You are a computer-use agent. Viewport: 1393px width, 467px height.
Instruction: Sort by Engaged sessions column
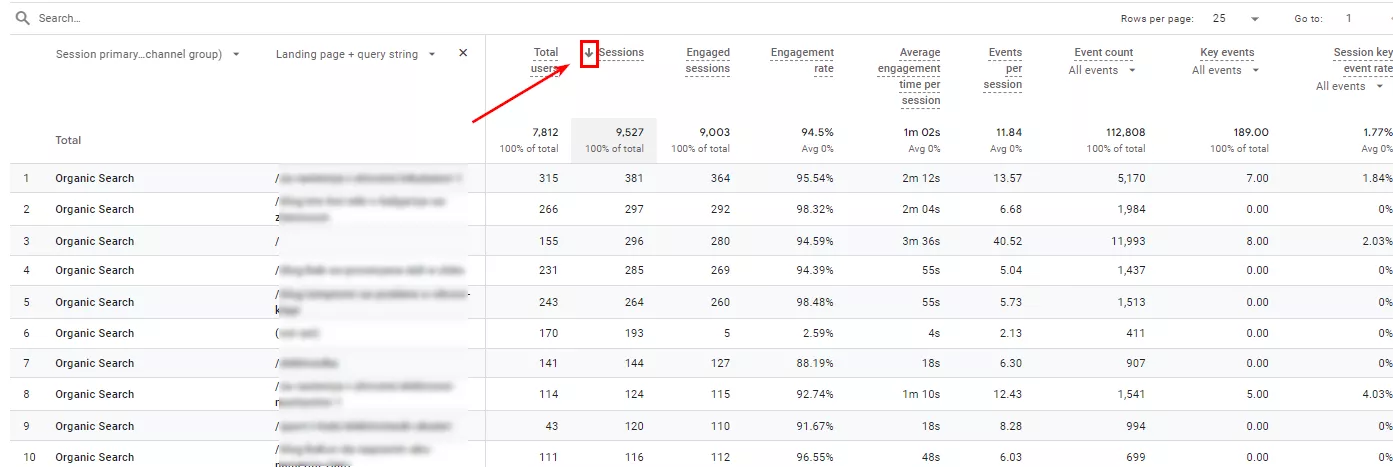pyautogui.click(x=708, y=61)
